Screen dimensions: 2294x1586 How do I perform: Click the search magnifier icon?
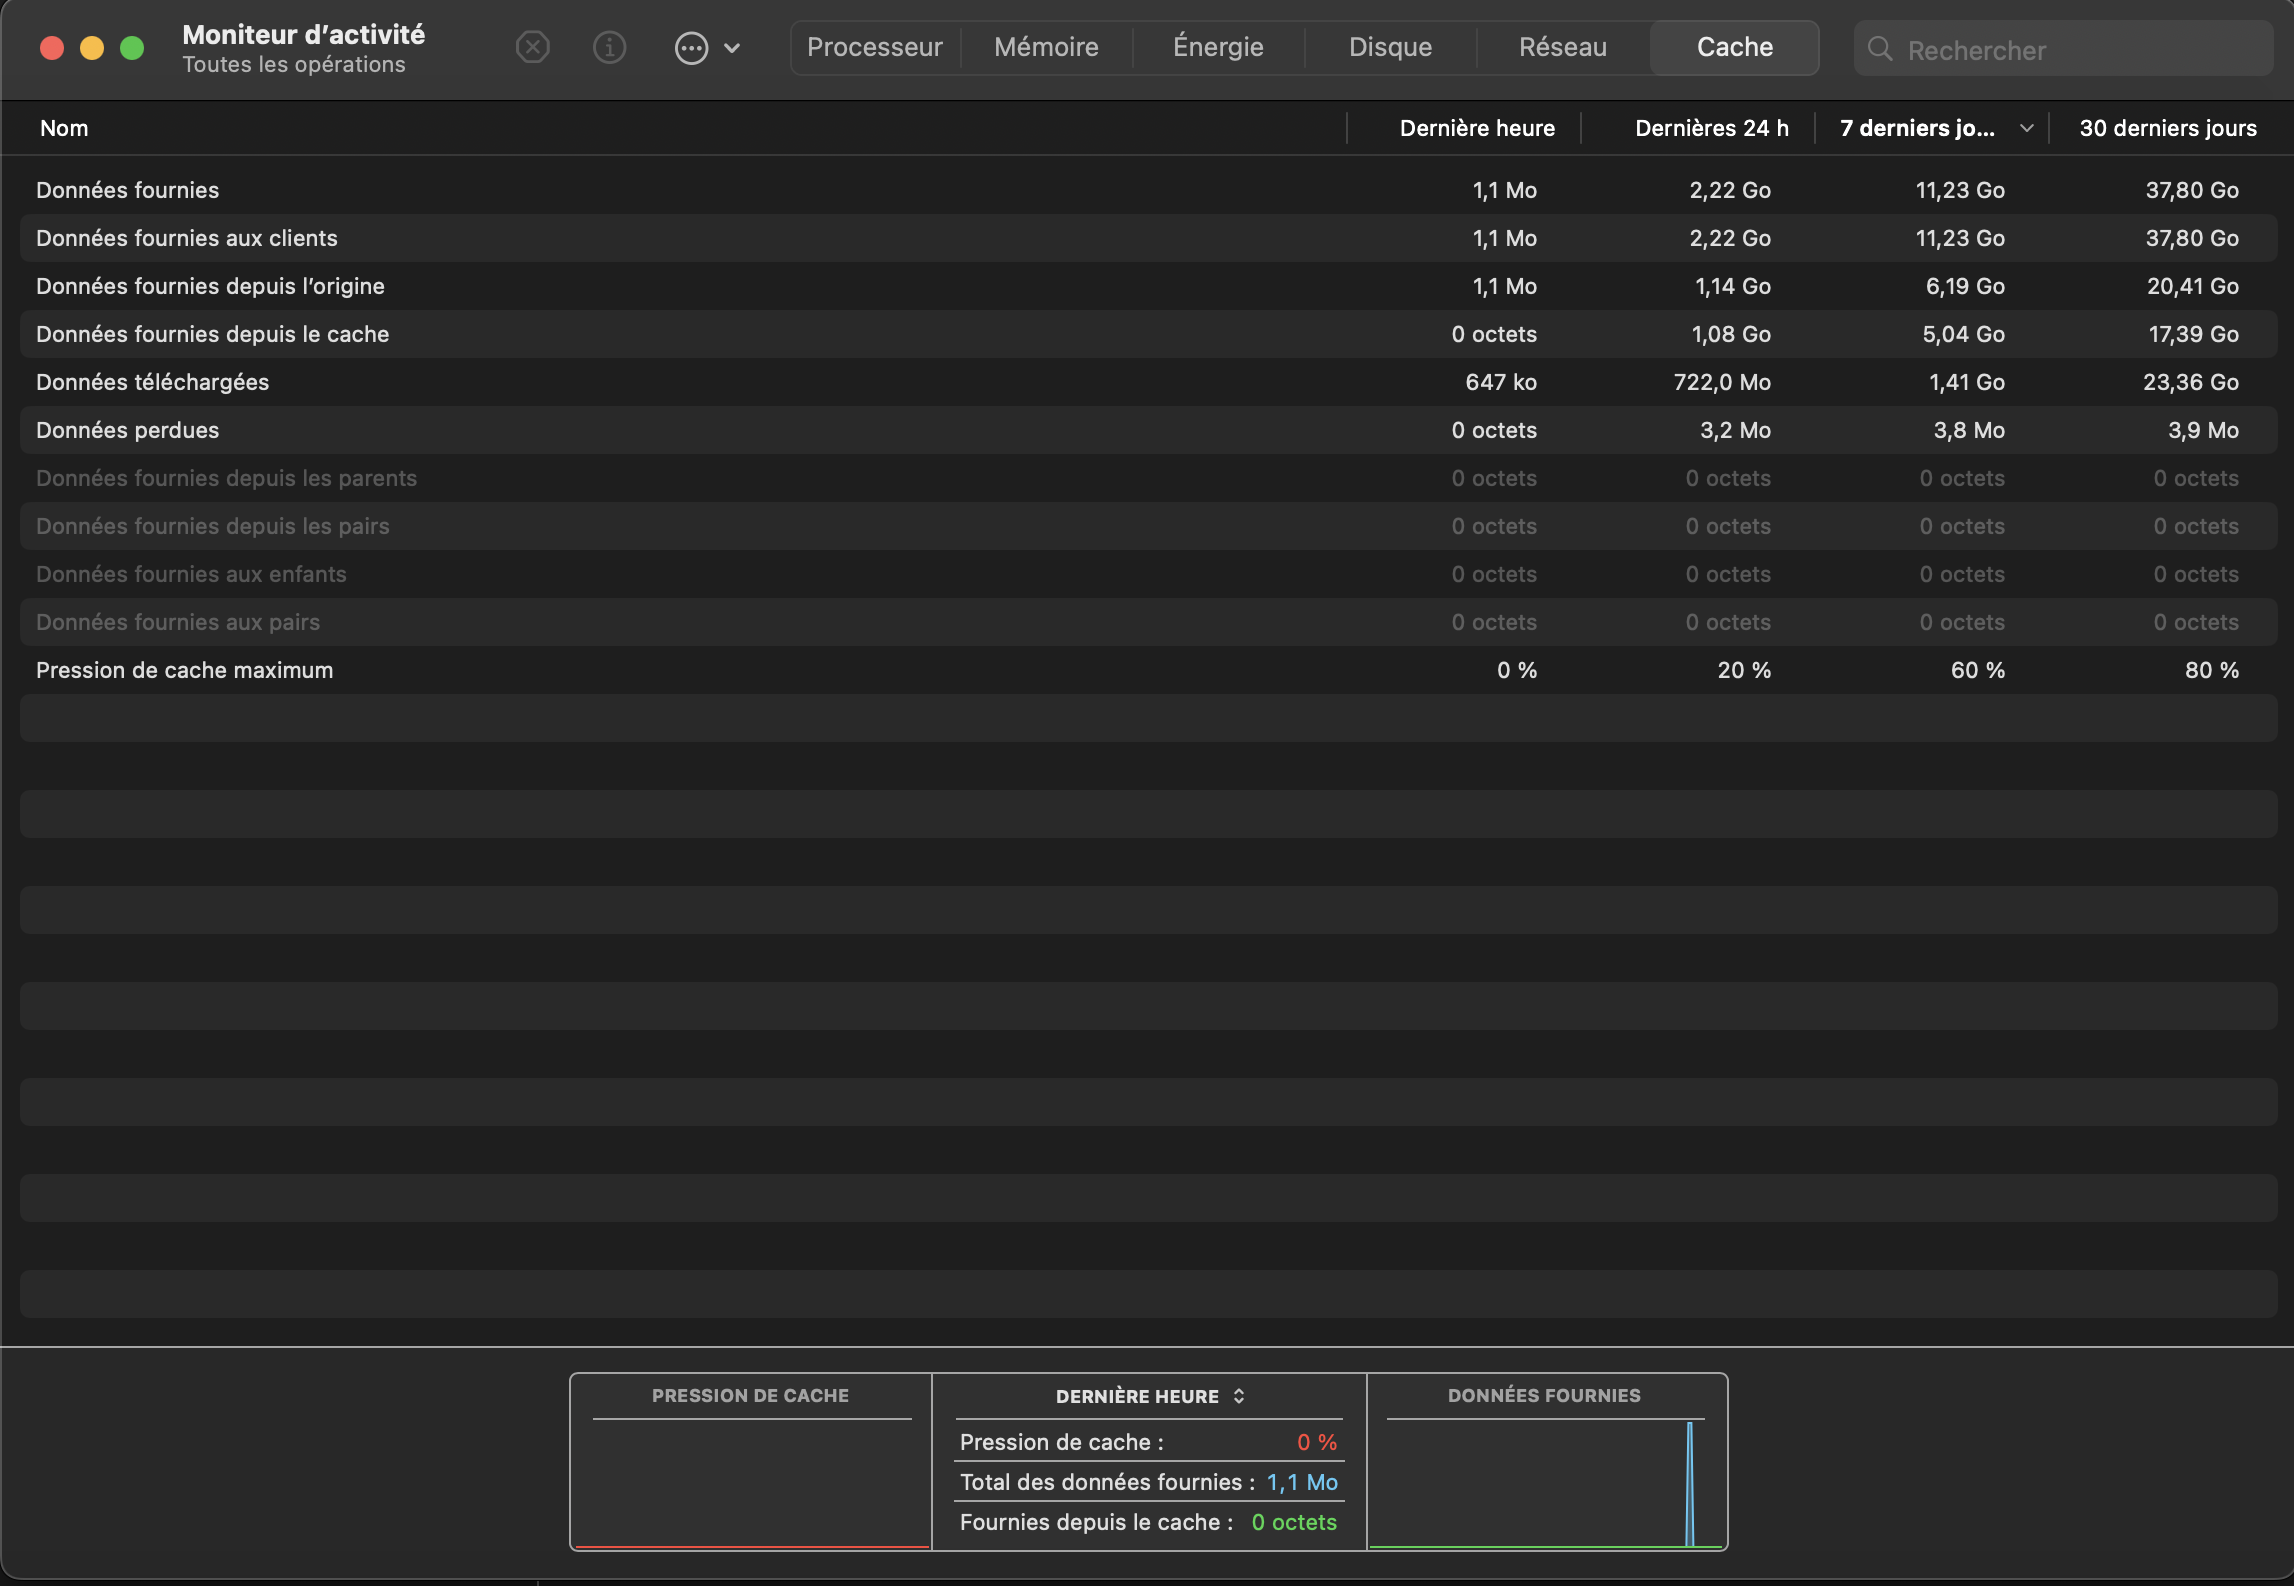pyautogui.click(x=1880, y=49)
